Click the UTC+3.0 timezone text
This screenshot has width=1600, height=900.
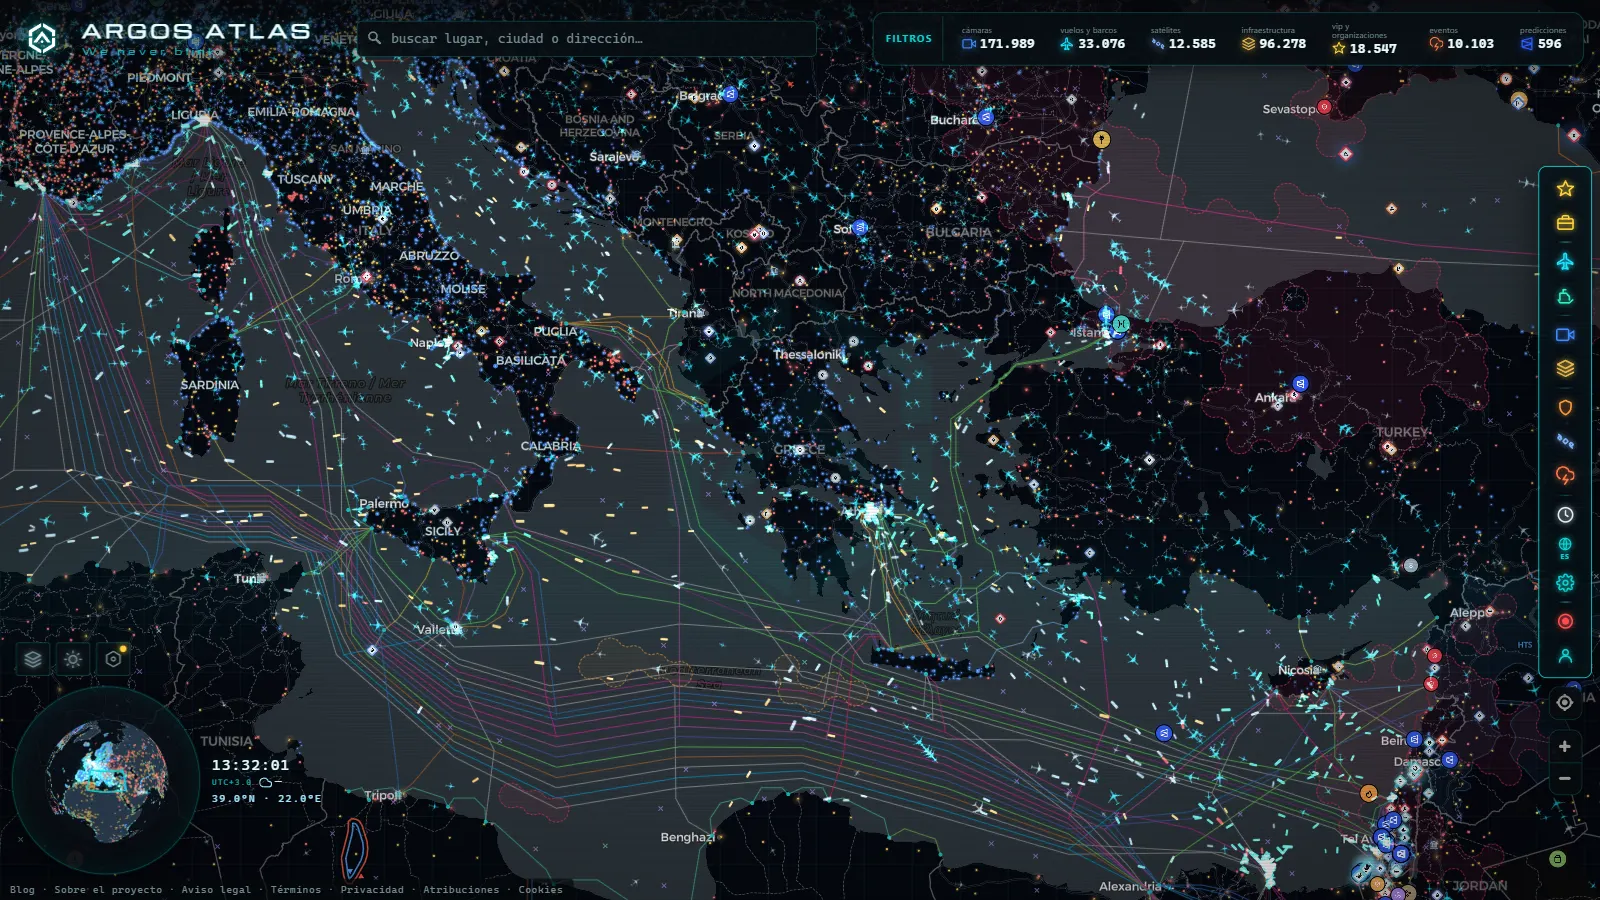point(231,782)
